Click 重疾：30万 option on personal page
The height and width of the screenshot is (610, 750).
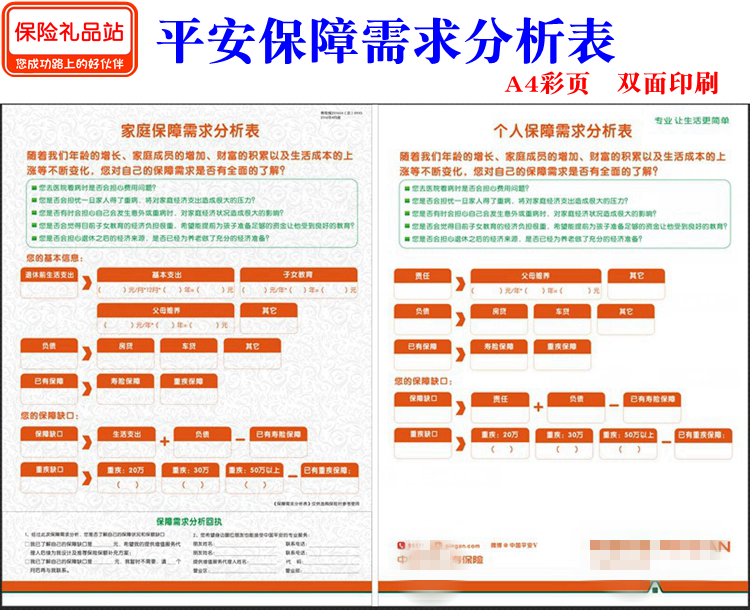564,444
